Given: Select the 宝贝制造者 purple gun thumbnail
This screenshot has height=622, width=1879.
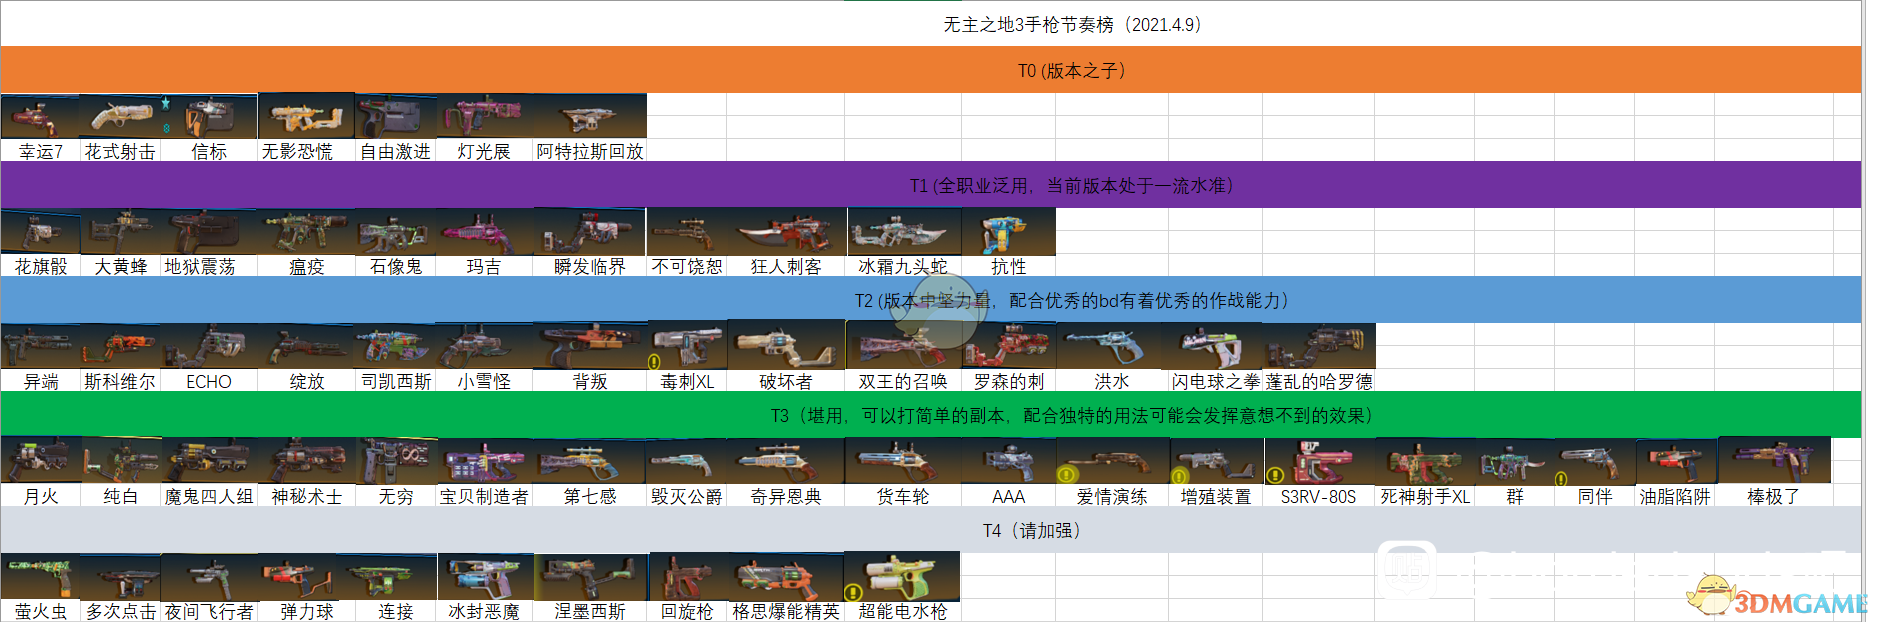Looking at the screenshot, I should [x=484, y=461].
